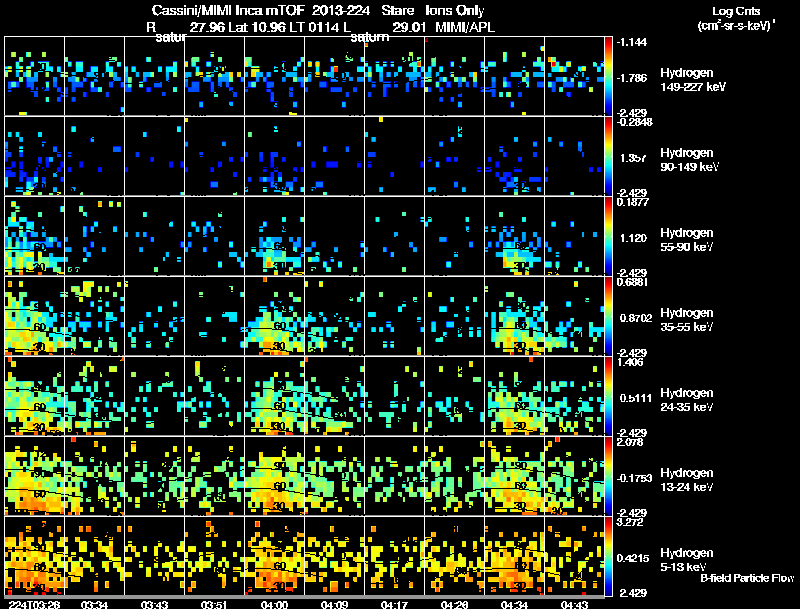Click the colorbar beside Hydrogen 149-227 keV
The image size is (800, 609).
[608, 76]
